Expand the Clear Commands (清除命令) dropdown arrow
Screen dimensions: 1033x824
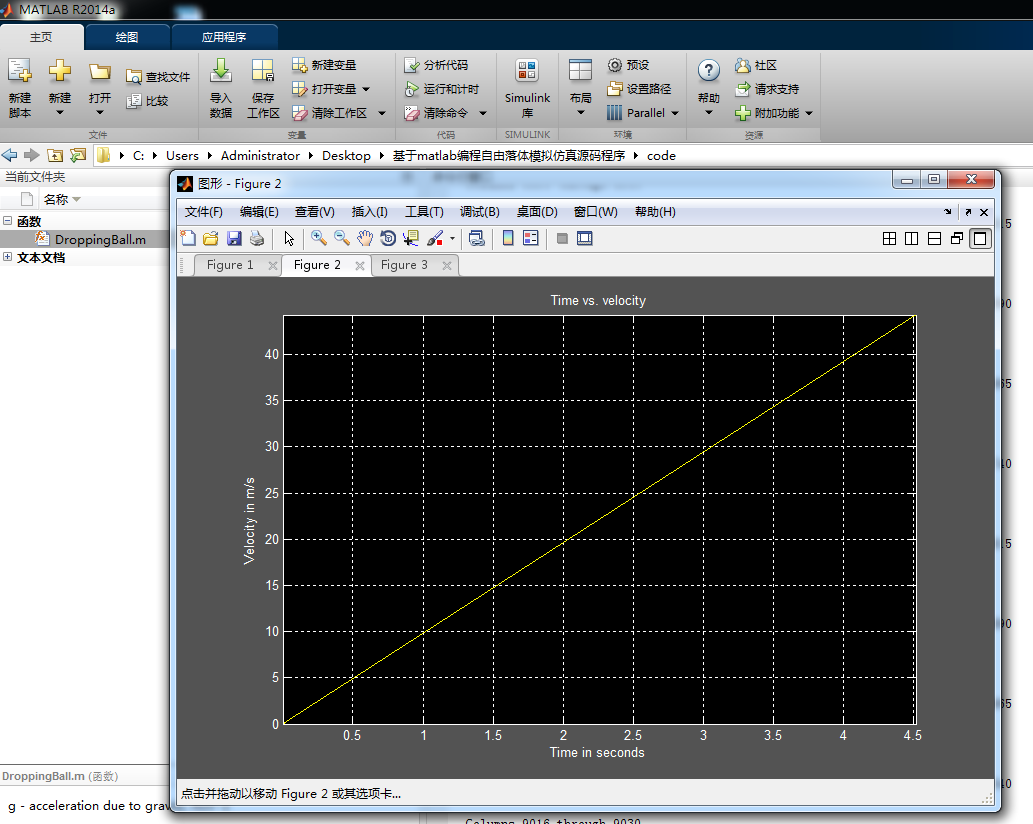[483, 113]
